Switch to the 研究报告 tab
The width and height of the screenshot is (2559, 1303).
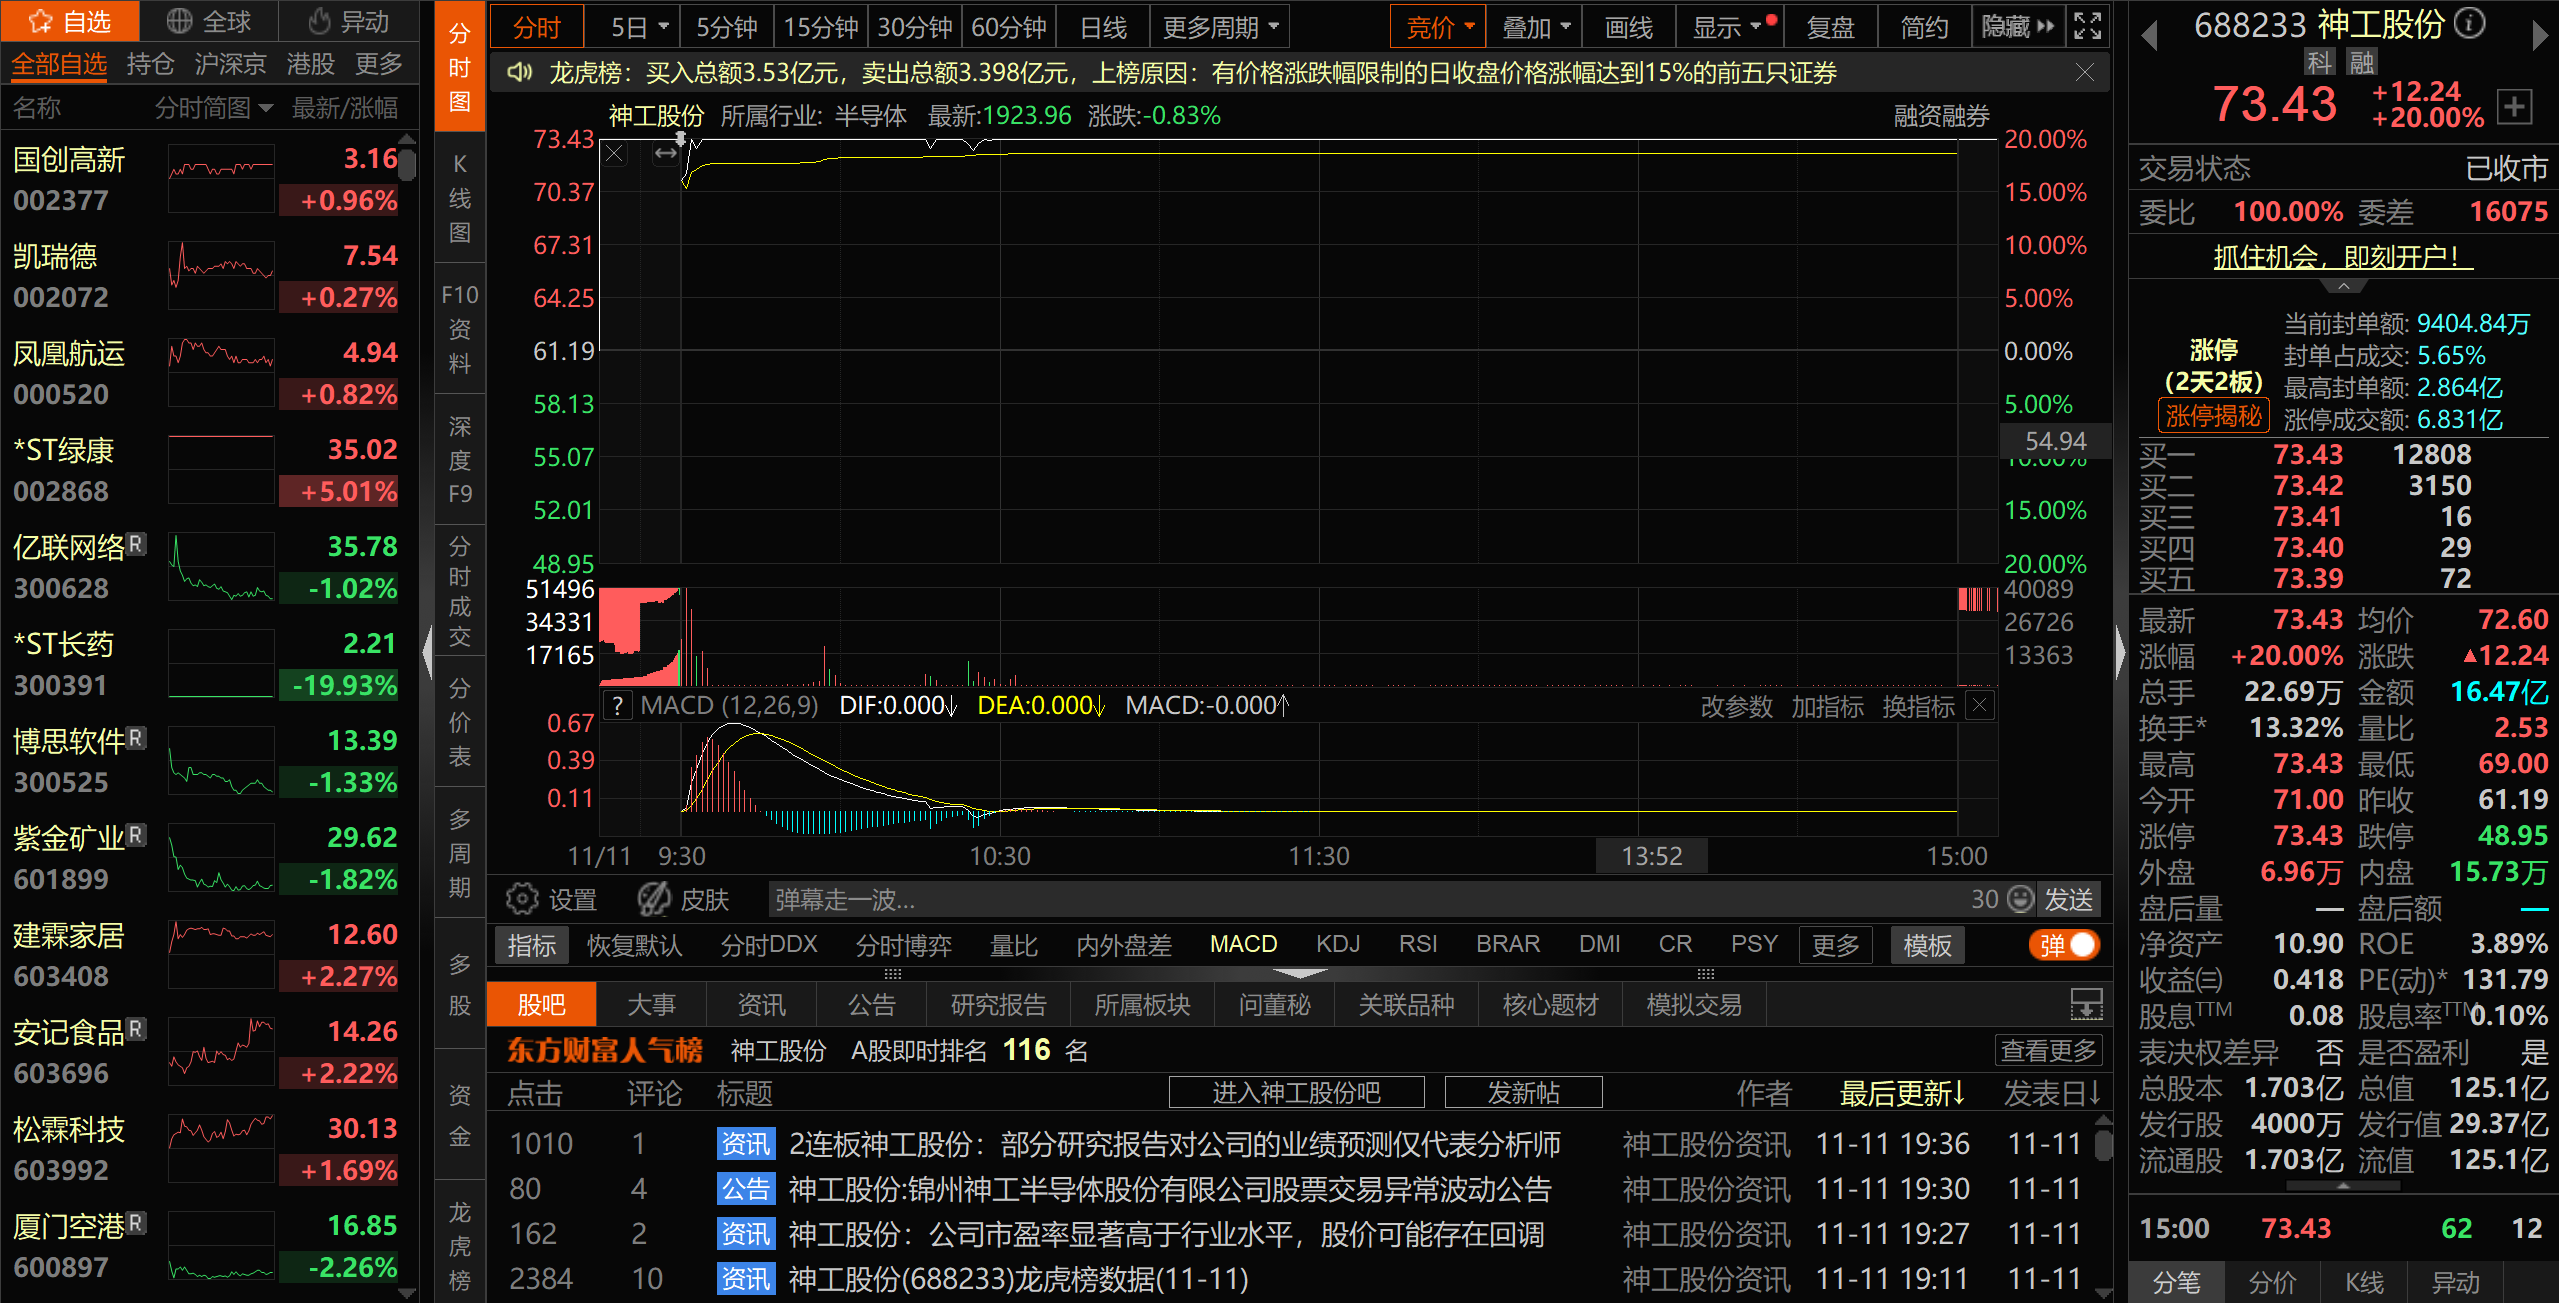pos(998,1004)
